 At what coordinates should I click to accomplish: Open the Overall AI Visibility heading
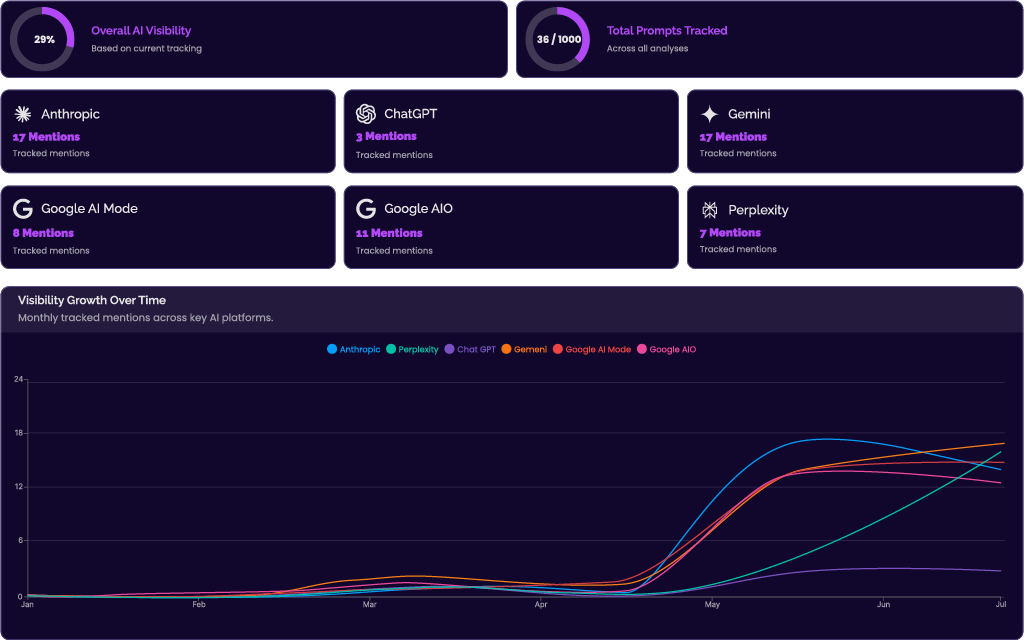[141, 31]
